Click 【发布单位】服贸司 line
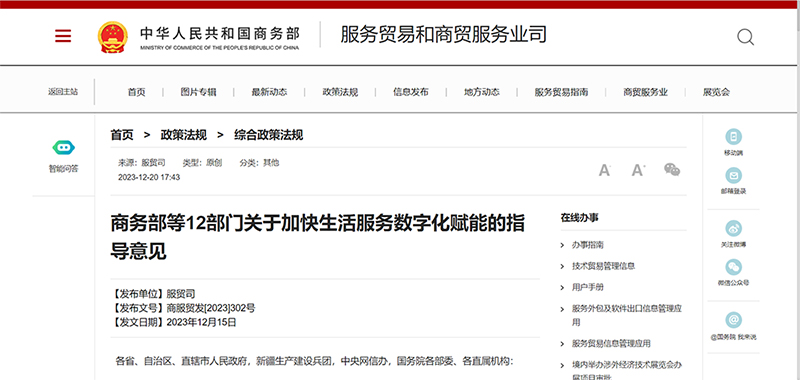The width and height of the screenshot is (800, 380). (x=153, y=294)
